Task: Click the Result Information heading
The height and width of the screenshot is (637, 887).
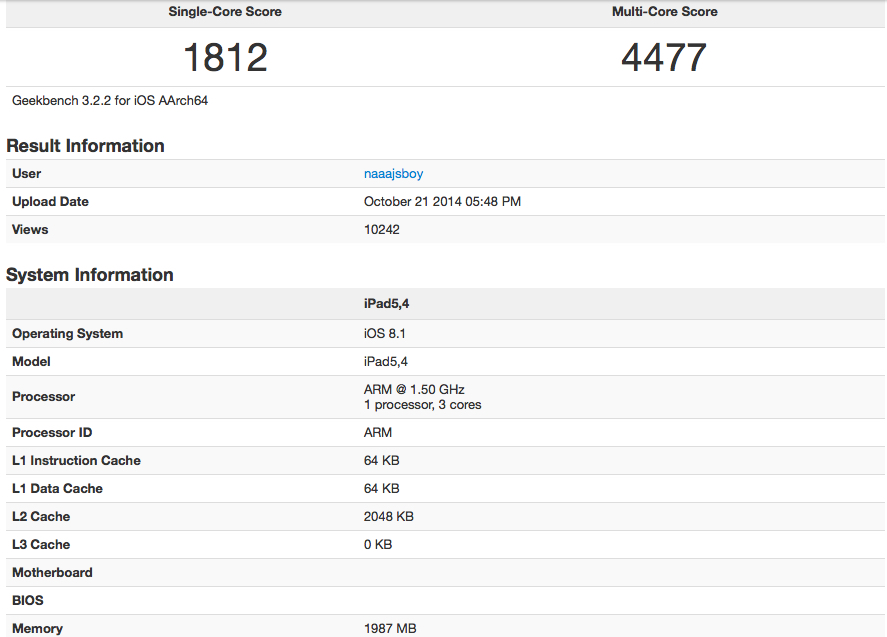Action: pos(85,146)
